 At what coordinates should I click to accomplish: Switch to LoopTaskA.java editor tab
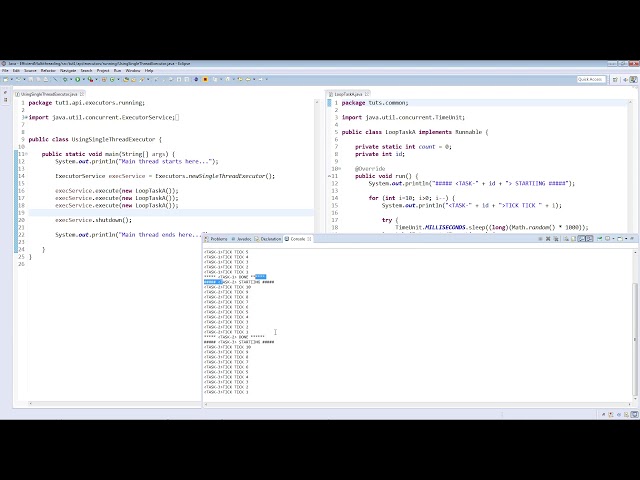348,94
